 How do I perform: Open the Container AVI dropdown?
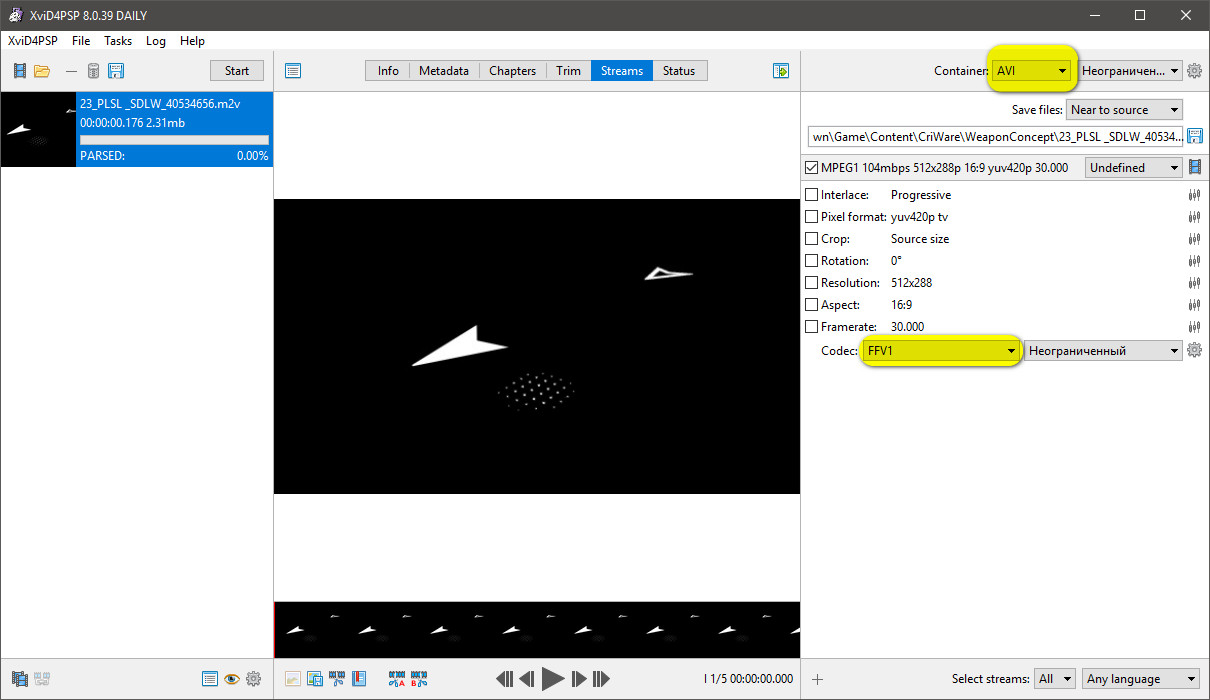pos(1032,71)
